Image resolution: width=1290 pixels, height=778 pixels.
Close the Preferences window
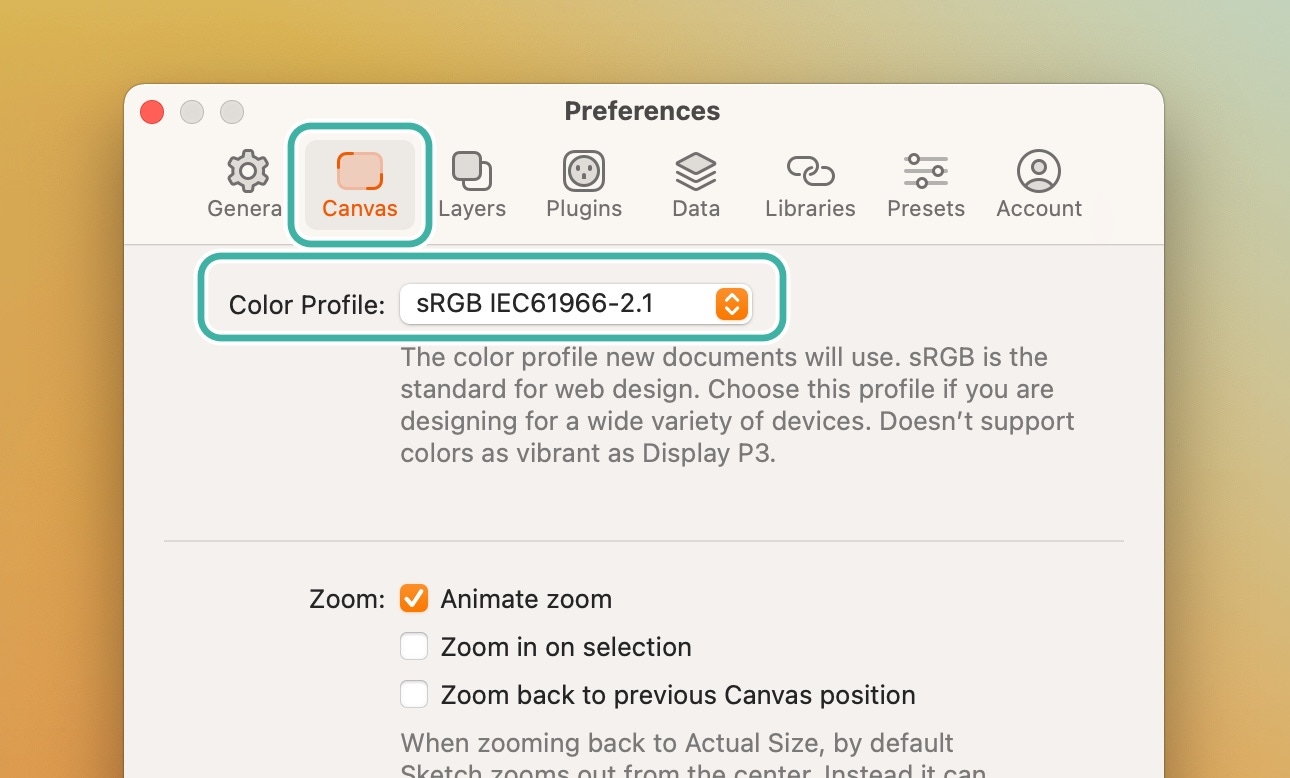(151, 112)
